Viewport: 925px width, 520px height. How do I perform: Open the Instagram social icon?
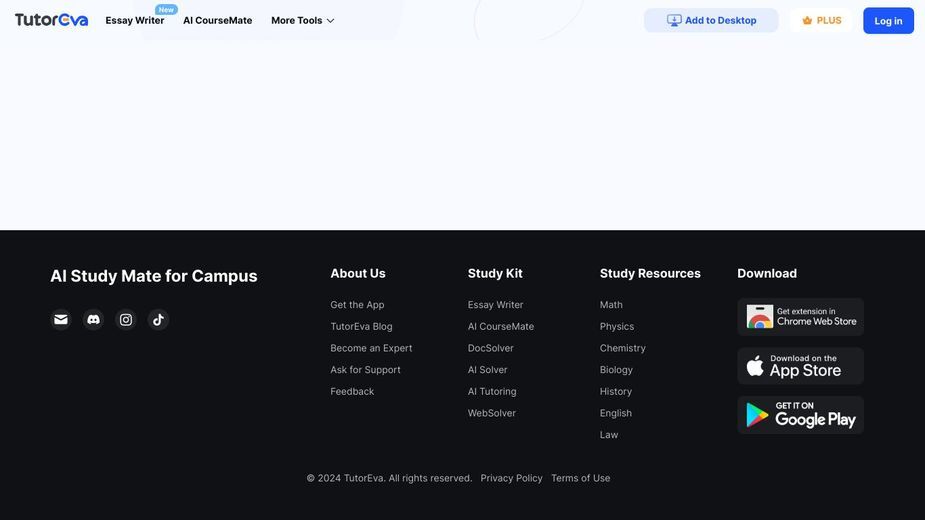click(126, 319)
